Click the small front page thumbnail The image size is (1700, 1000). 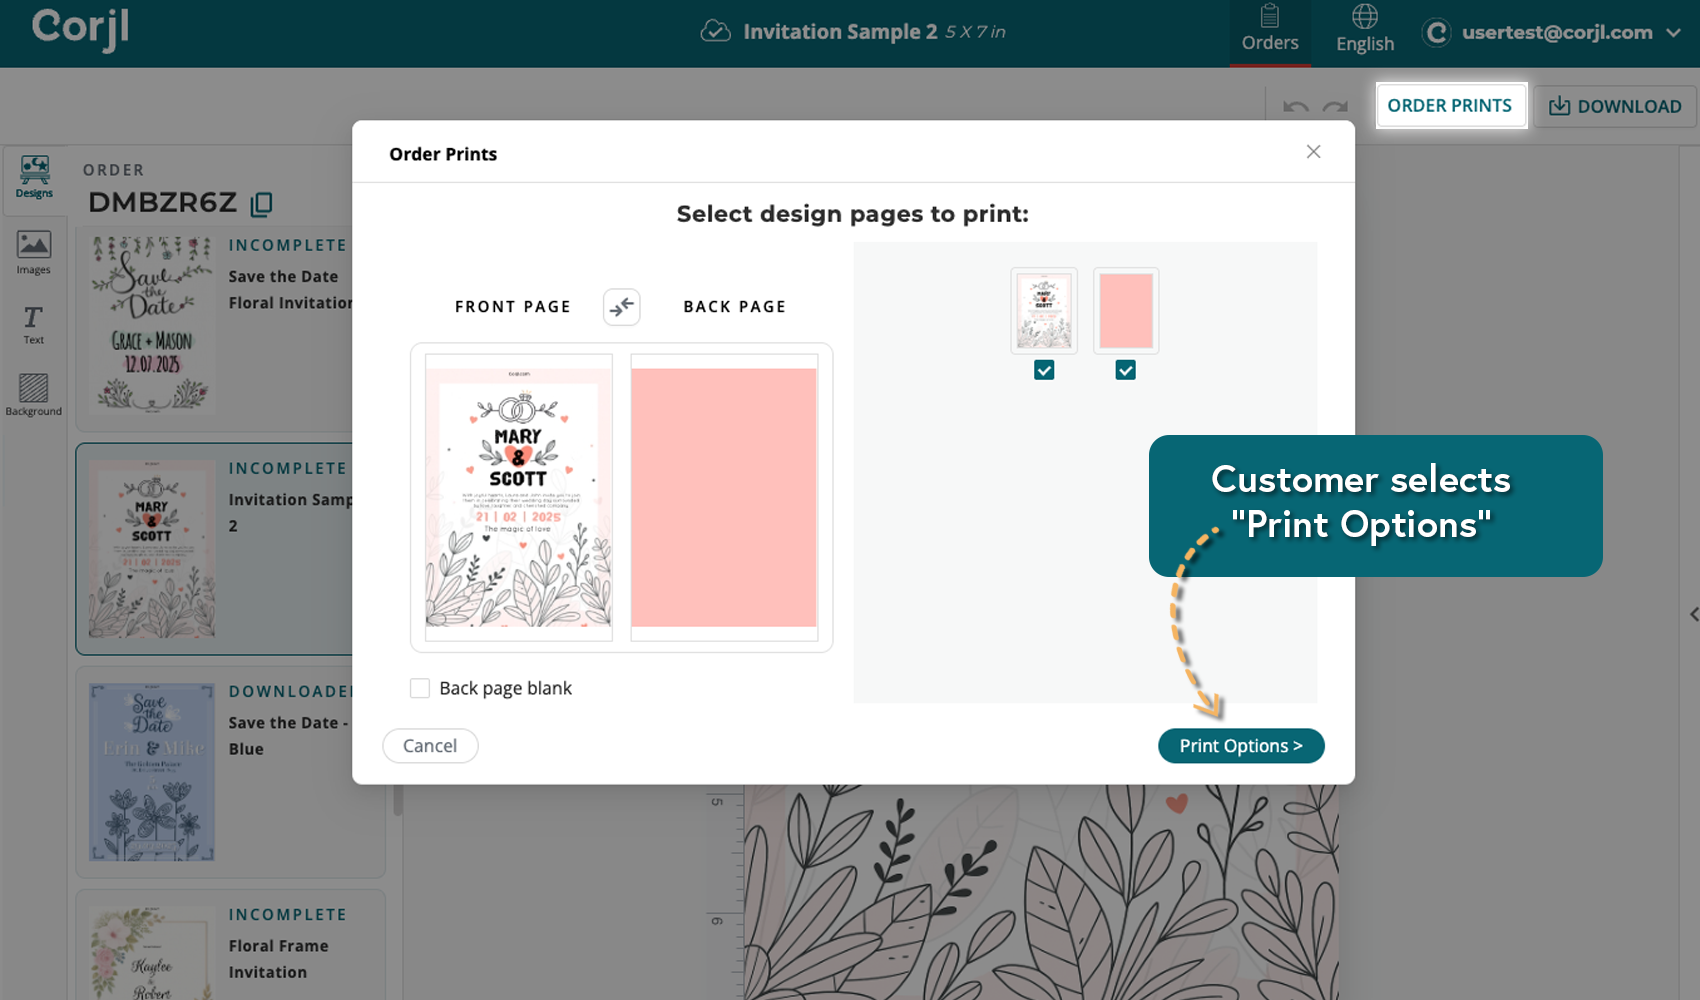coord(1044,310)
